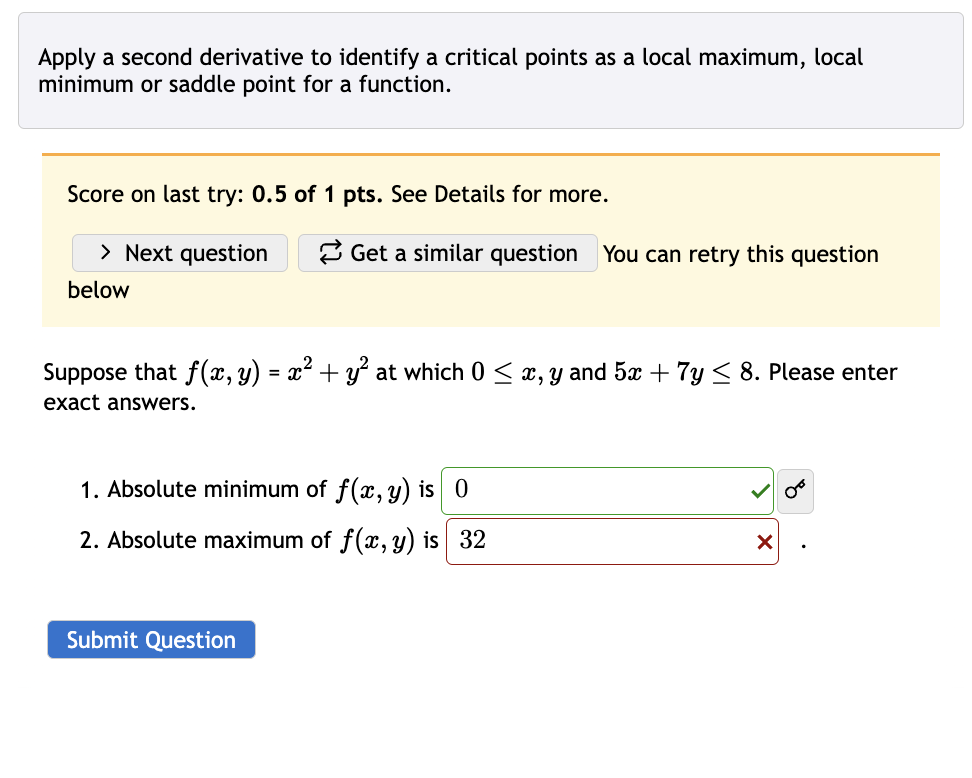Click the chevron arrow inside Next question button
The height and width of the screenshot is (778, 972).
tap(104, 253)
